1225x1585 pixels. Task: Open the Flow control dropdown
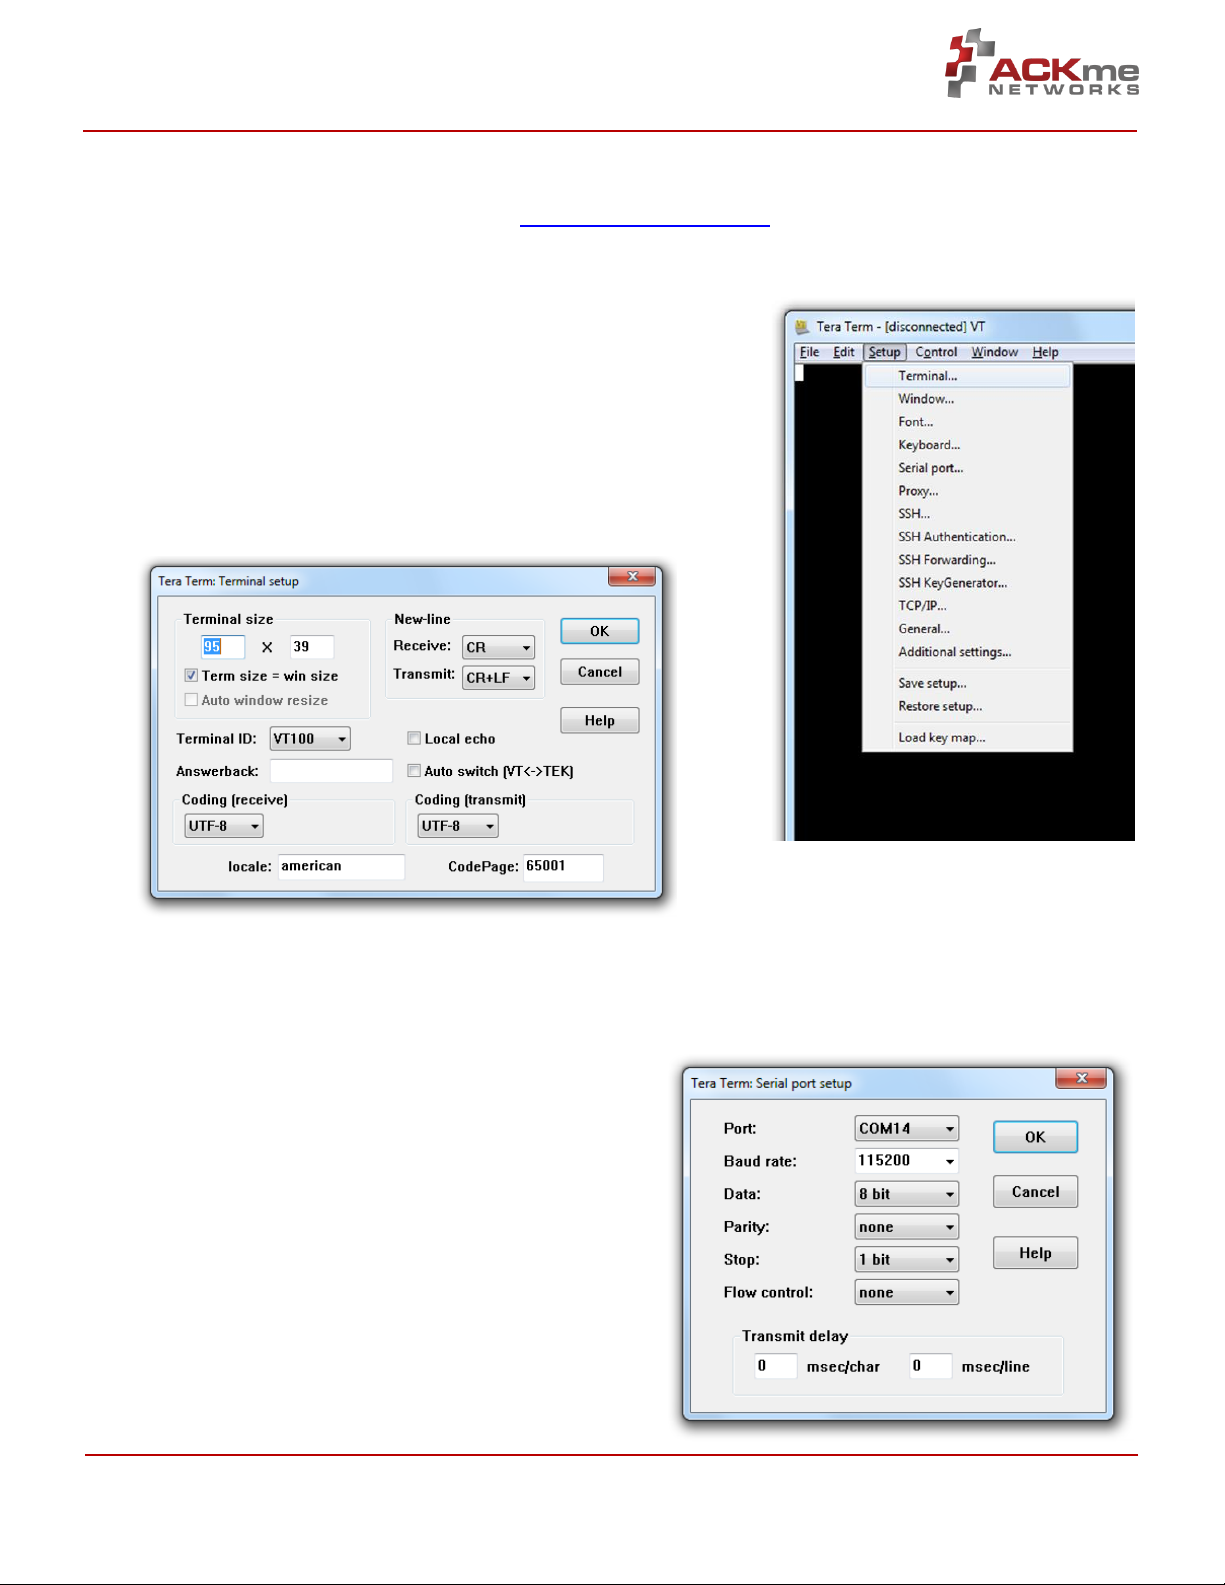coord(907,1293)
